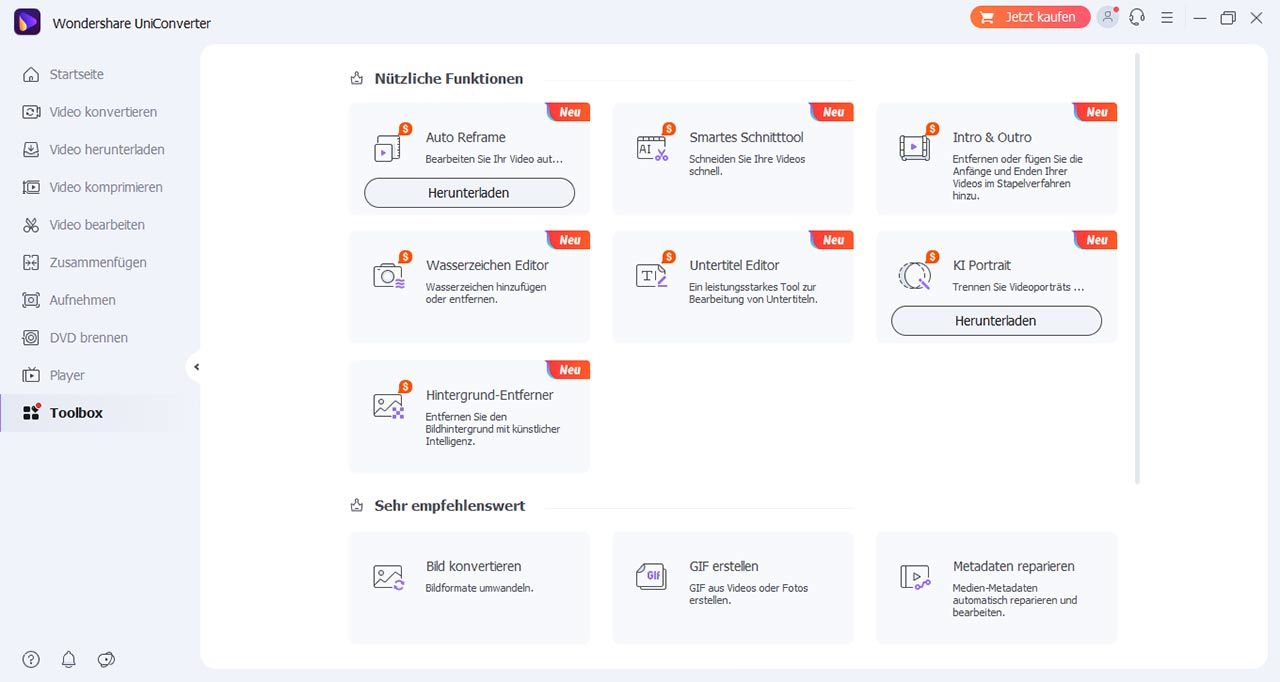
Task: Click the Zusammenfügen sidebar icon
Action: 31,262
